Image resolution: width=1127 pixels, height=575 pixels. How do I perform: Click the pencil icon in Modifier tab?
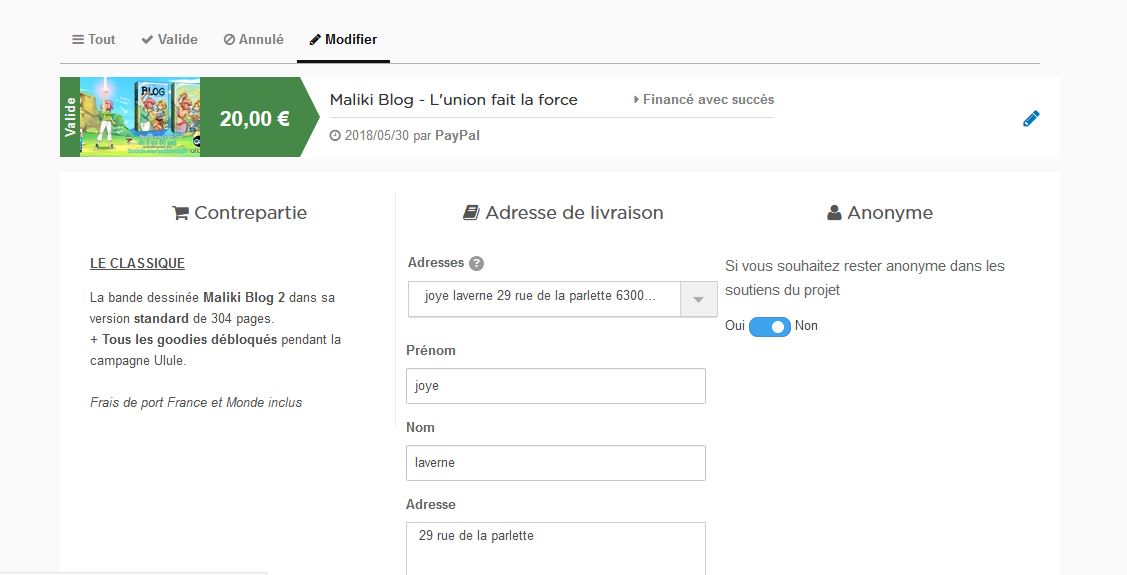pos(315,40)
